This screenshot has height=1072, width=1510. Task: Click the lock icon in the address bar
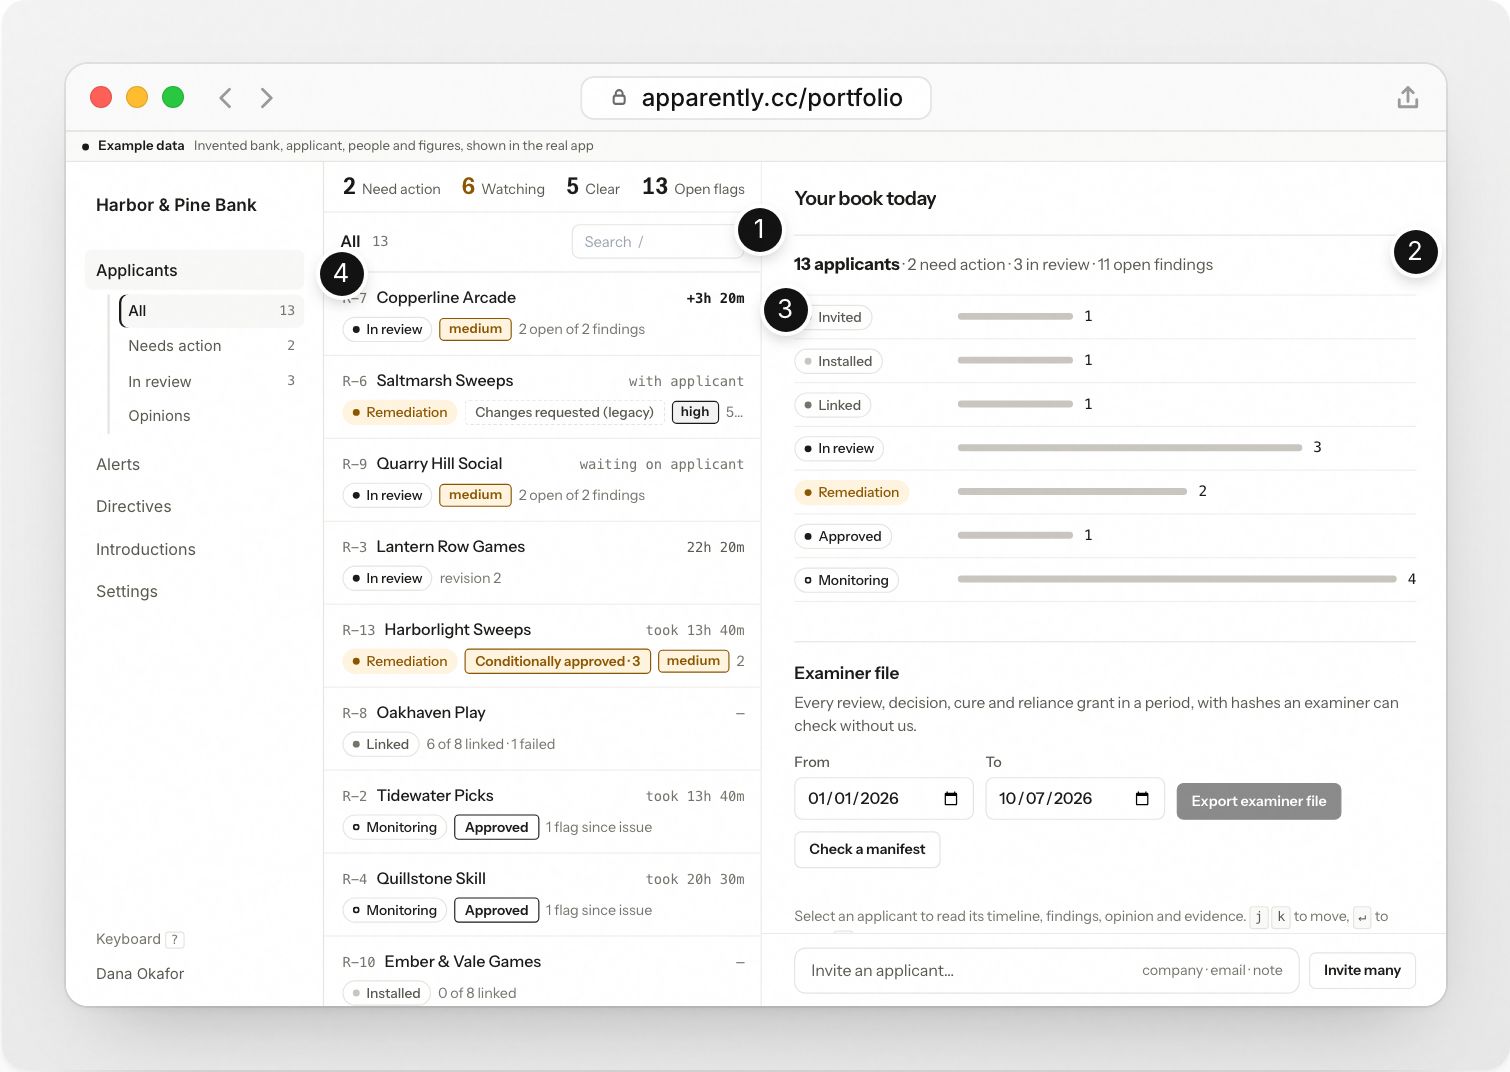(619, 97)
